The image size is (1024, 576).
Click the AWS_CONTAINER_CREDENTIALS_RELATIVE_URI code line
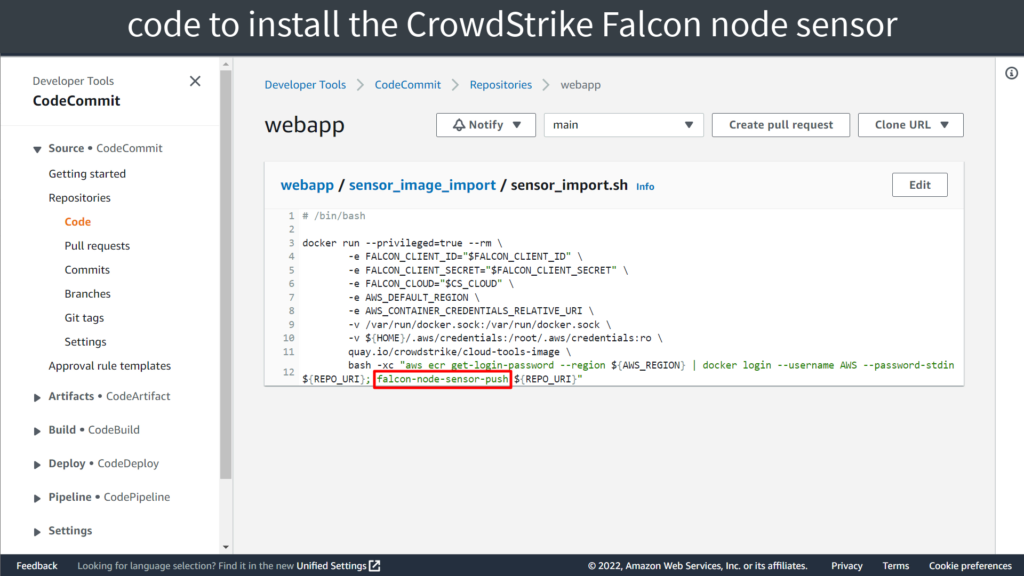[470, 311]
